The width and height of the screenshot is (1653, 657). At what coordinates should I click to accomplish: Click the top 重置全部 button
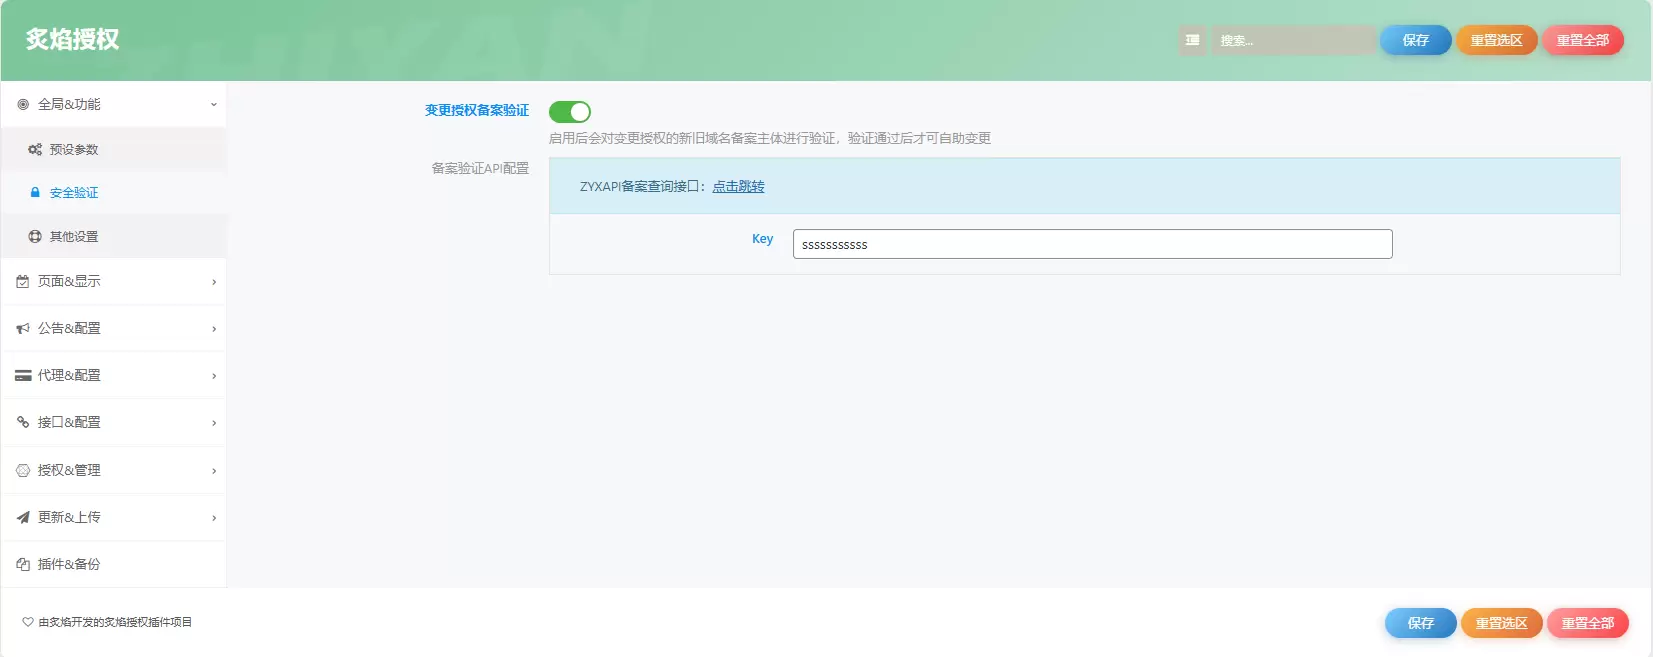1583,40
